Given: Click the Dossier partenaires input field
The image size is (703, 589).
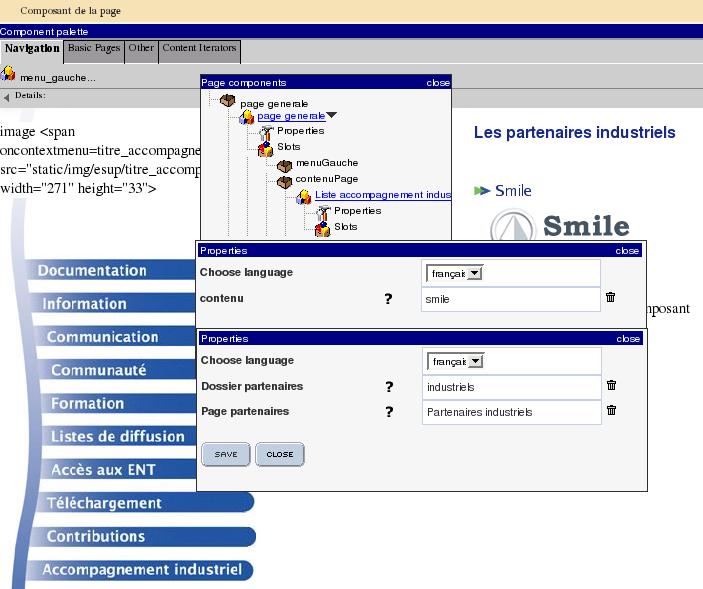Looking at the screenshot, I should [x=511, y=387].
